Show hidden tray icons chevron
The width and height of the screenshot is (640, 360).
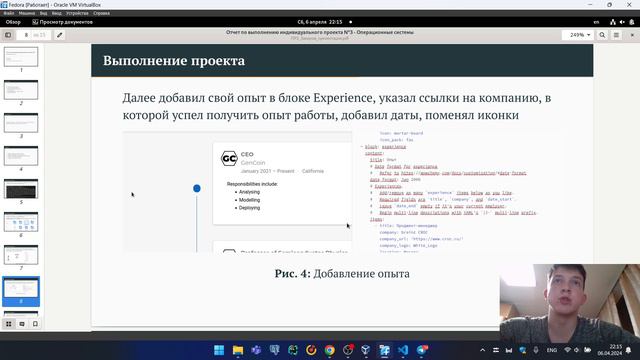click(482, 350)
